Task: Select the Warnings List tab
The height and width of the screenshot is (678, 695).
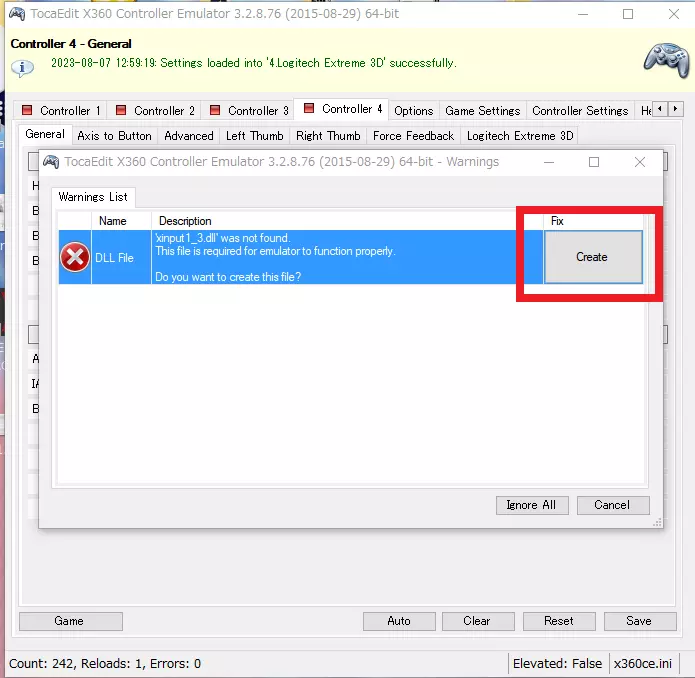Action: click(x=93, y=197)
